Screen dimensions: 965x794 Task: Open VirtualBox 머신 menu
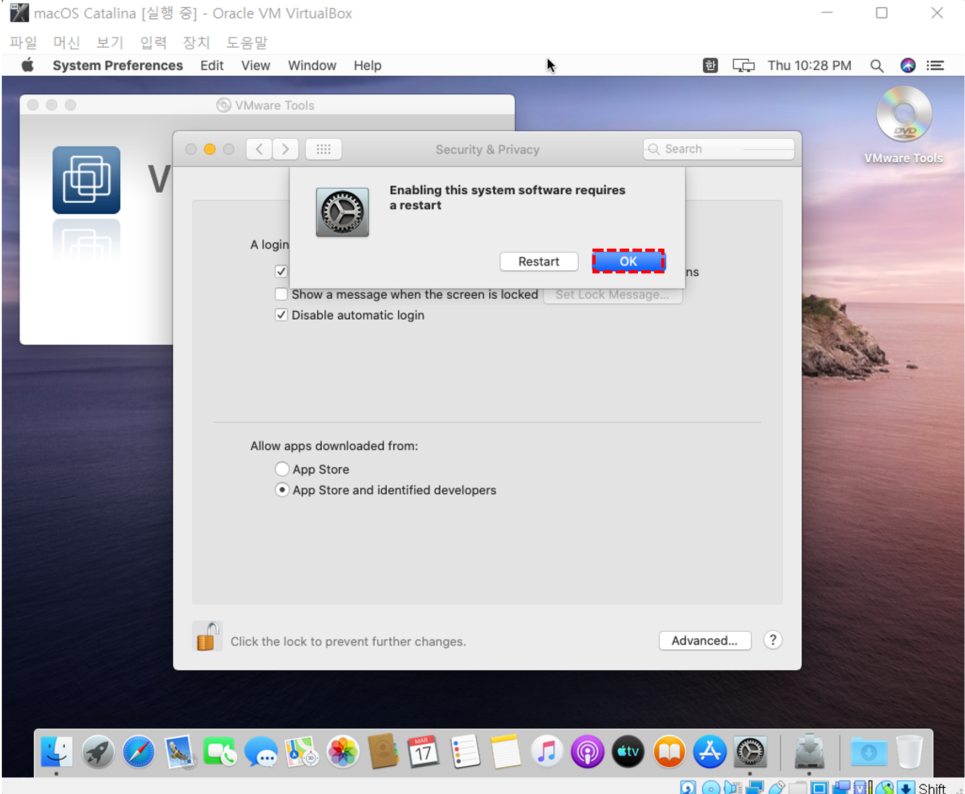[66, 42]
